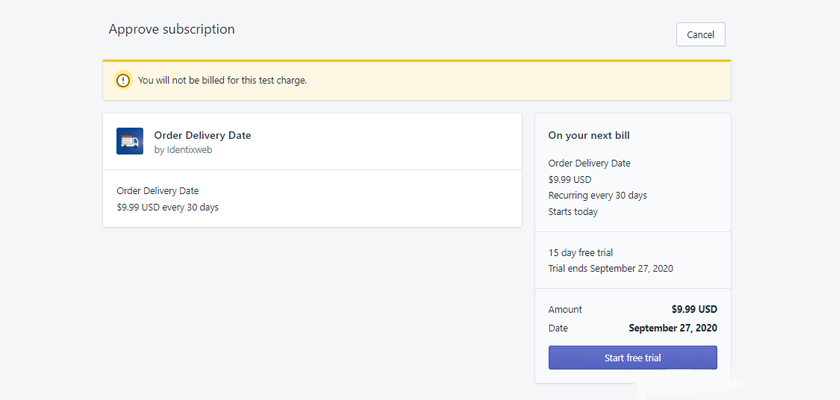Click 'Recurring every 30 days' text

597,195
